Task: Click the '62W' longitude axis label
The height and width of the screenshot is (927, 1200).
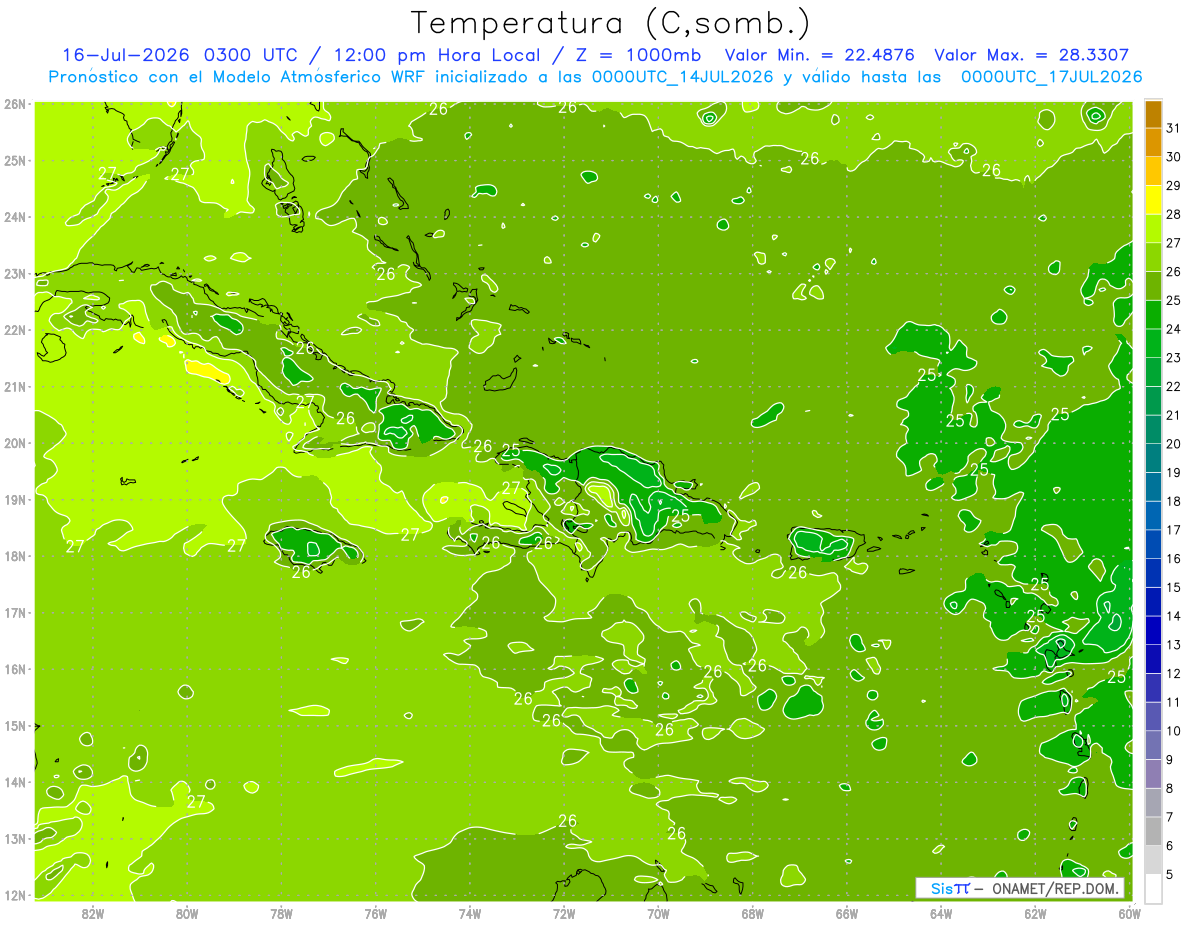Action: [1035, 913]
